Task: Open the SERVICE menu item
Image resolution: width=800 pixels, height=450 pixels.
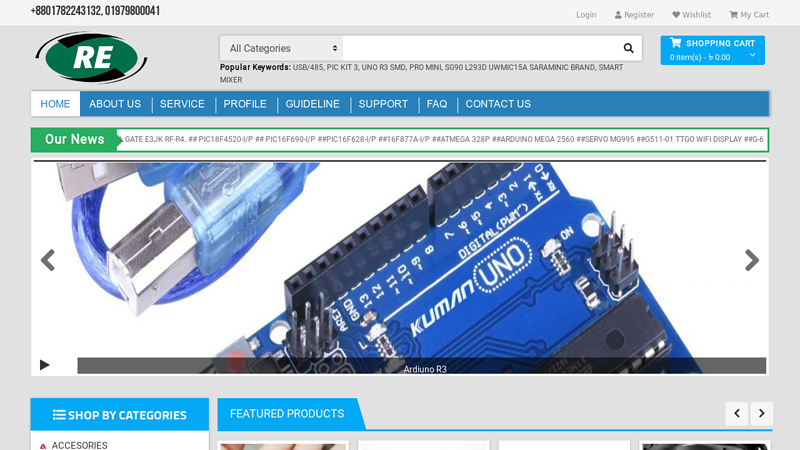Action: coord(182,104)
